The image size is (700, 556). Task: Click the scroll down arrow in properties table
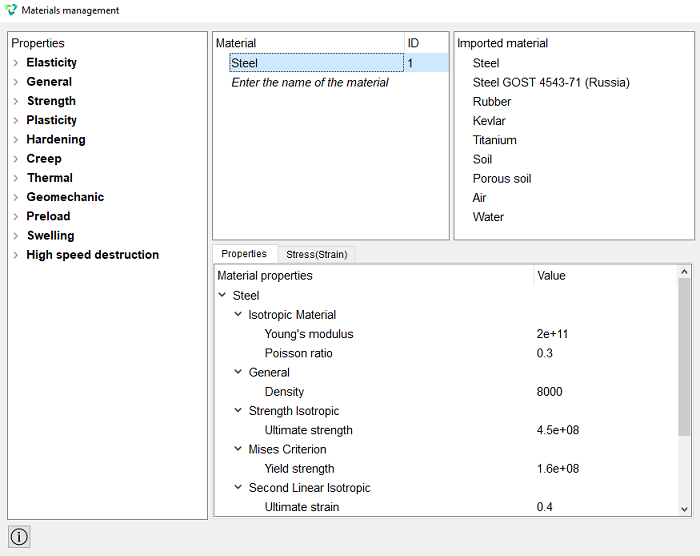pyautogui.click(x=684, y=509)
